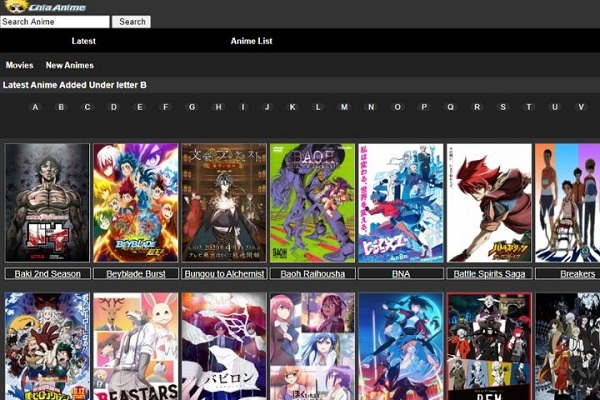Open the Battle Spirits Saga poster
The height and width of the screenshot is (400, 600).
click(489, 203)
